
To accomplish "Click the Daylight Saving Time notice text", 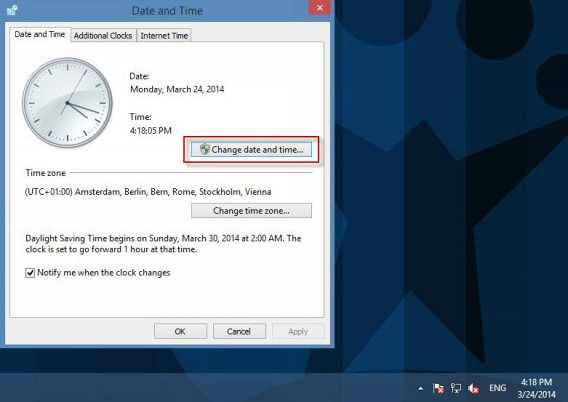I will (x=163, y=244).
